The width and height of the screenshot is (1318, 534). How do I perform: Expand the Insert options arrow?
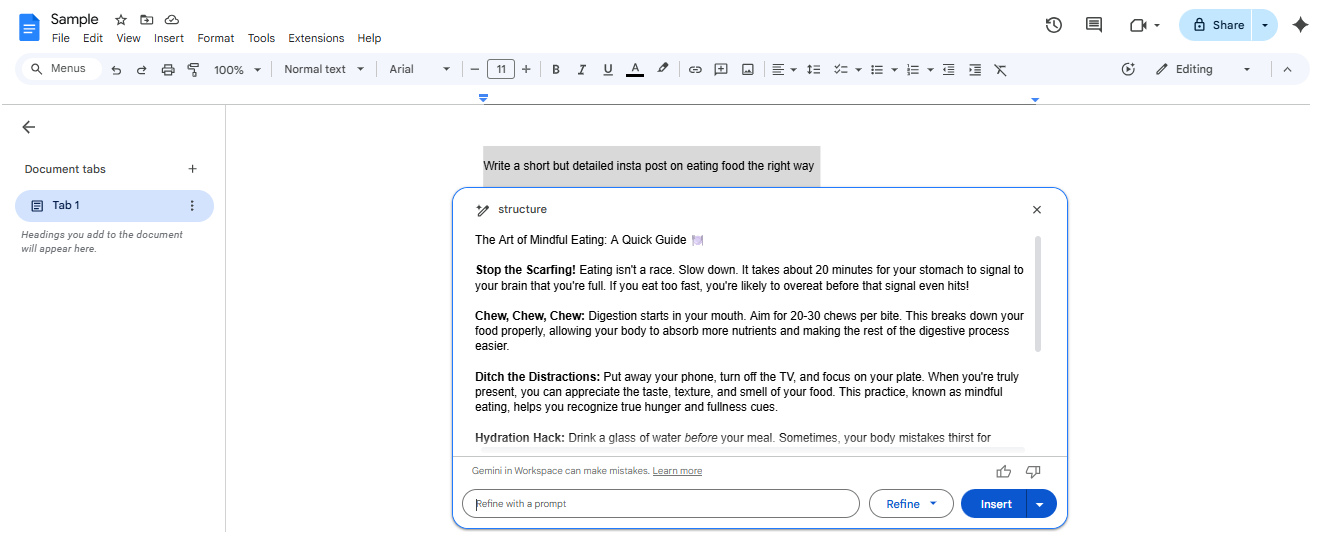coord(1041,504)
